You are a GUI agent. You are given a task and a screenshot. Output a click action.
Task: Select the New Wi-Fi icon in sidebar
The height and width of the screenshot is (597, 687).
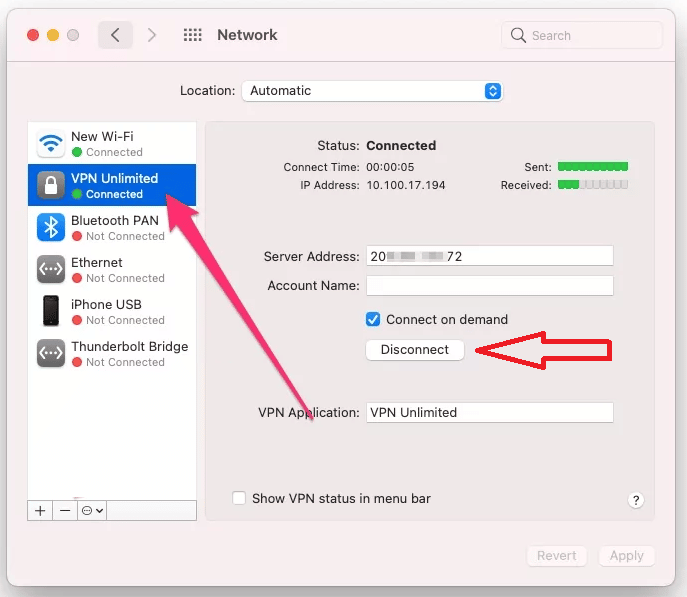coord(51,143)
